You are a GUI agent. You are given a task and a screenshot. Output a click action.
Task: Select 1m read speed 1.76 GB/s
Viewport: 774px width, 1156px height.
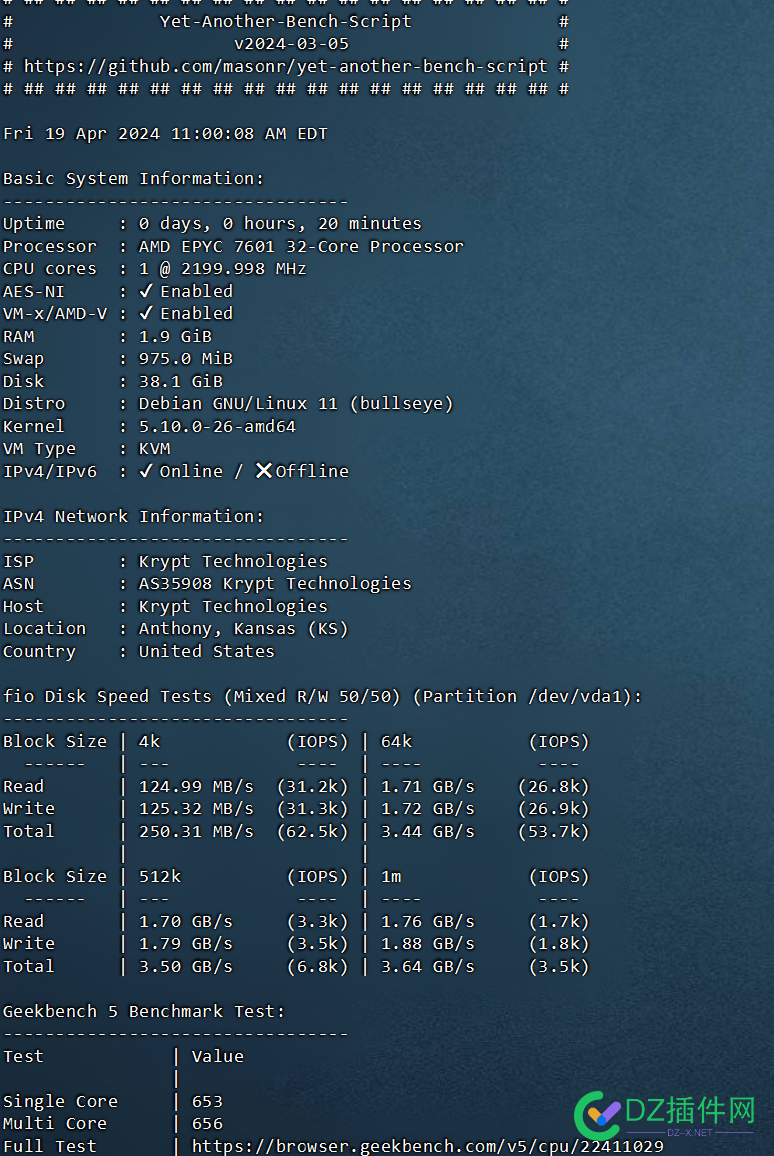(x=428, y=922)
